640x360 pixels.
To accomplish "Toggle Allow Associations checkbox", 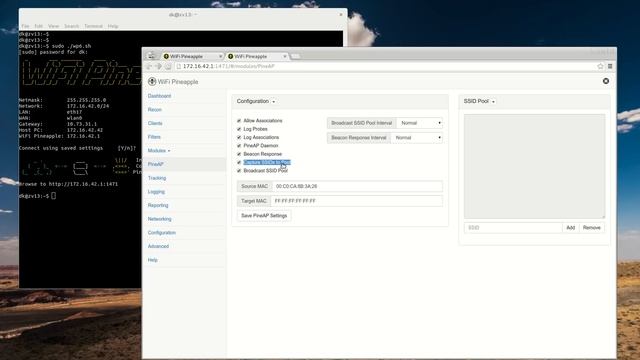I will tap(239, 121).
